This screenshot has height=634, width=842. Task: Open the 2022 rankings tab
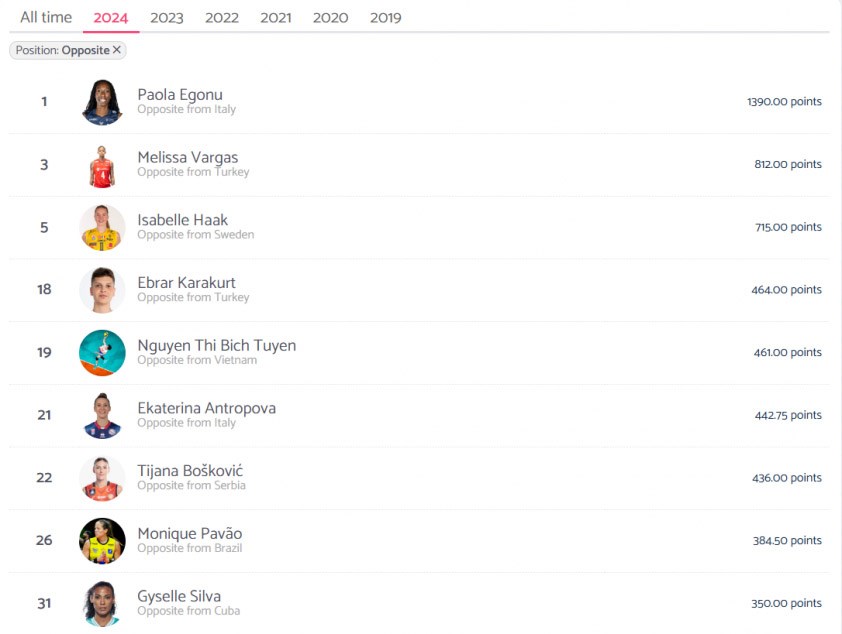[x=221, y=17]
